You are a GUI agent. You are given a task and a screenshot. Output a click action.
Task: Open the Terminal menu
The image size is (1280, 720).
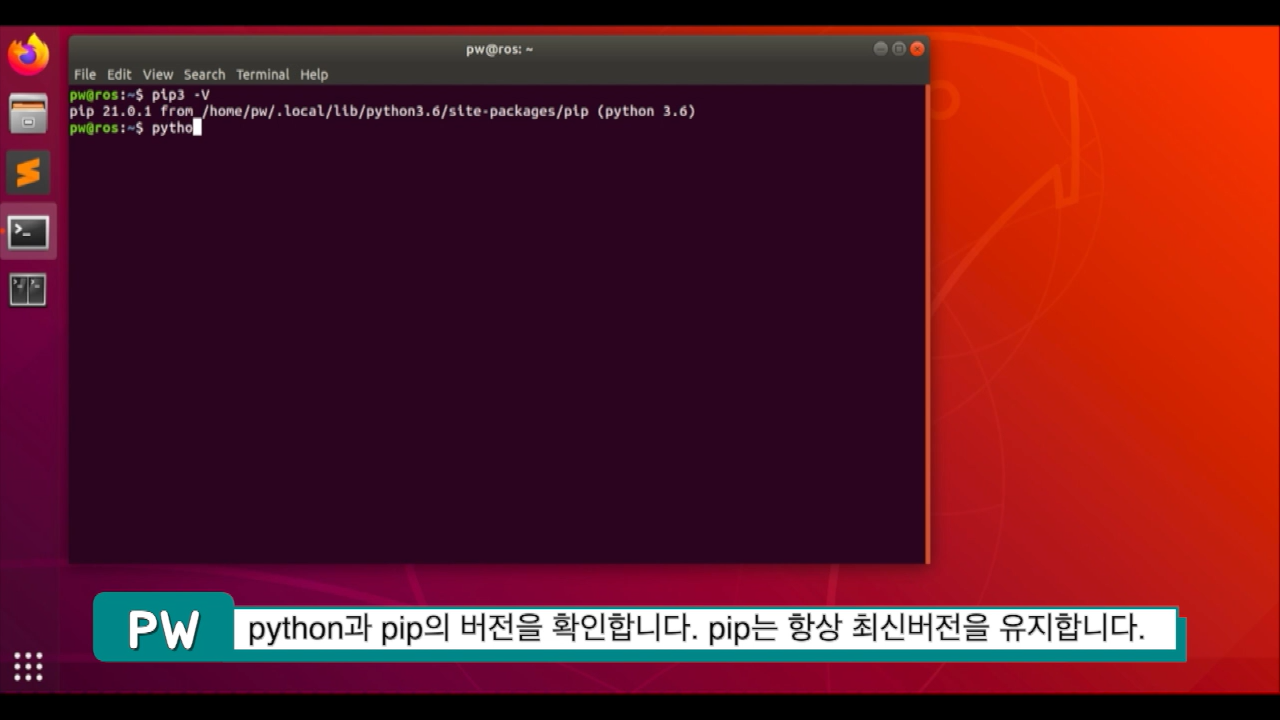pyautogui.click(x=262, y=74)
